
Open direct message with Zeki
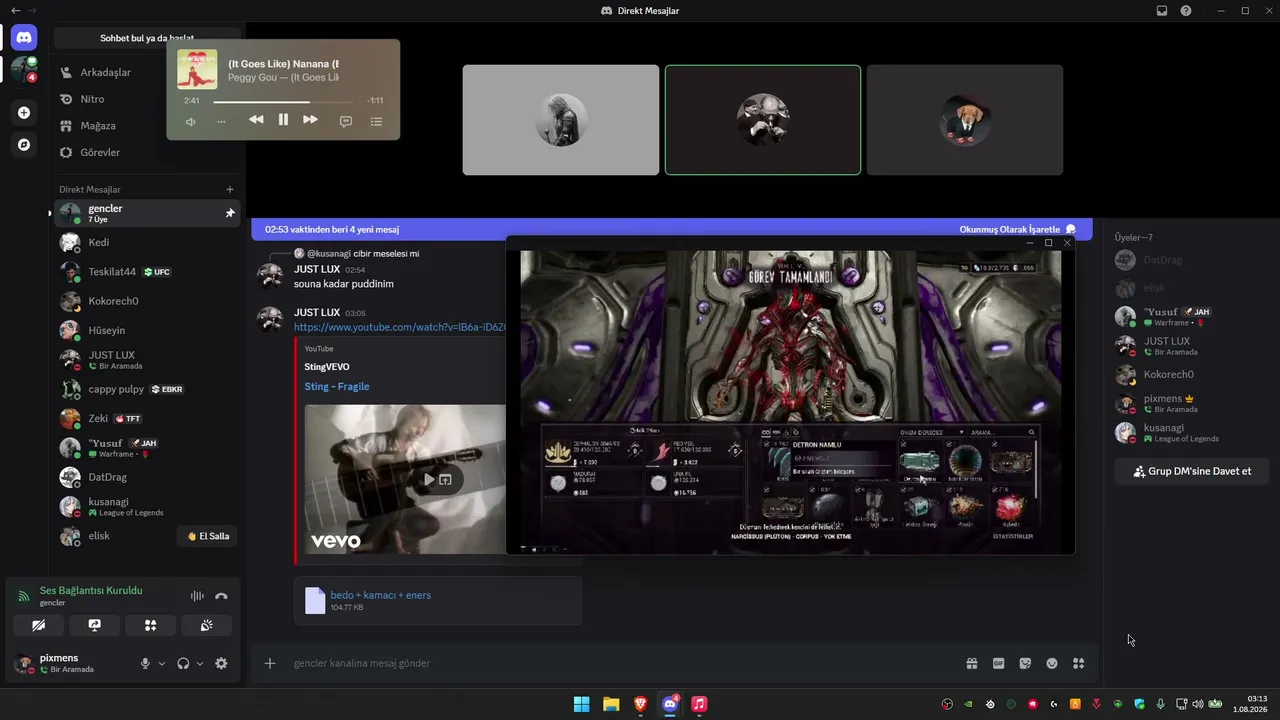click(147, 418)
